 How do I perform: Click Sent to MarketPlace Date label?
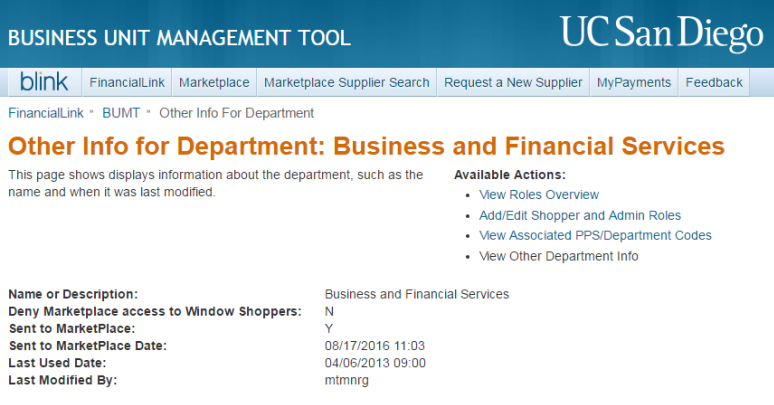click(x=88, y=346)
